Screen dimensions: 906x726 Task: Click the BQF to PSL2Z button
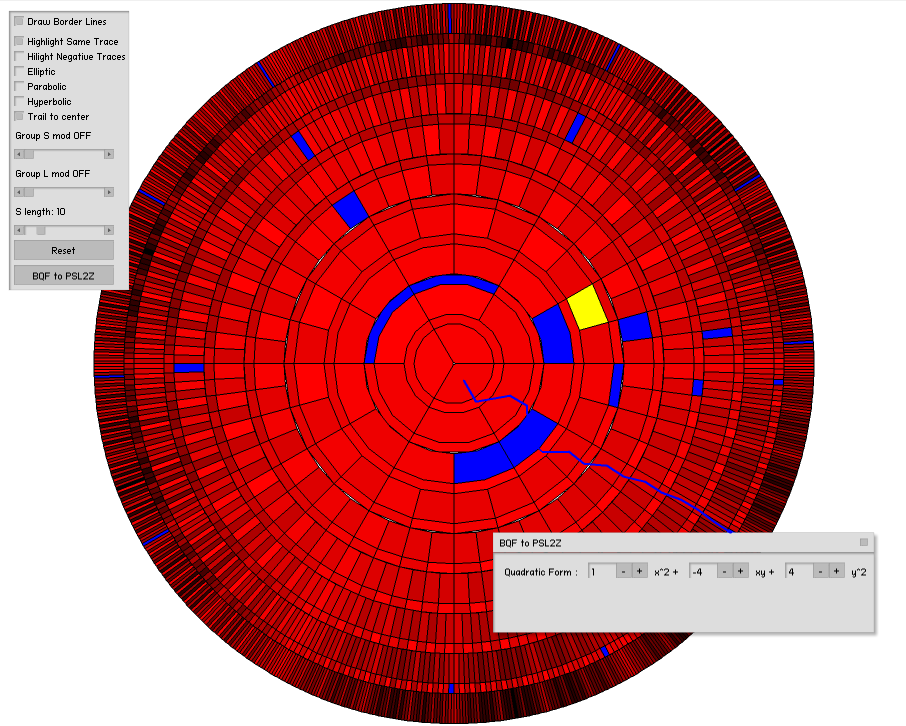tap(64, 274)
